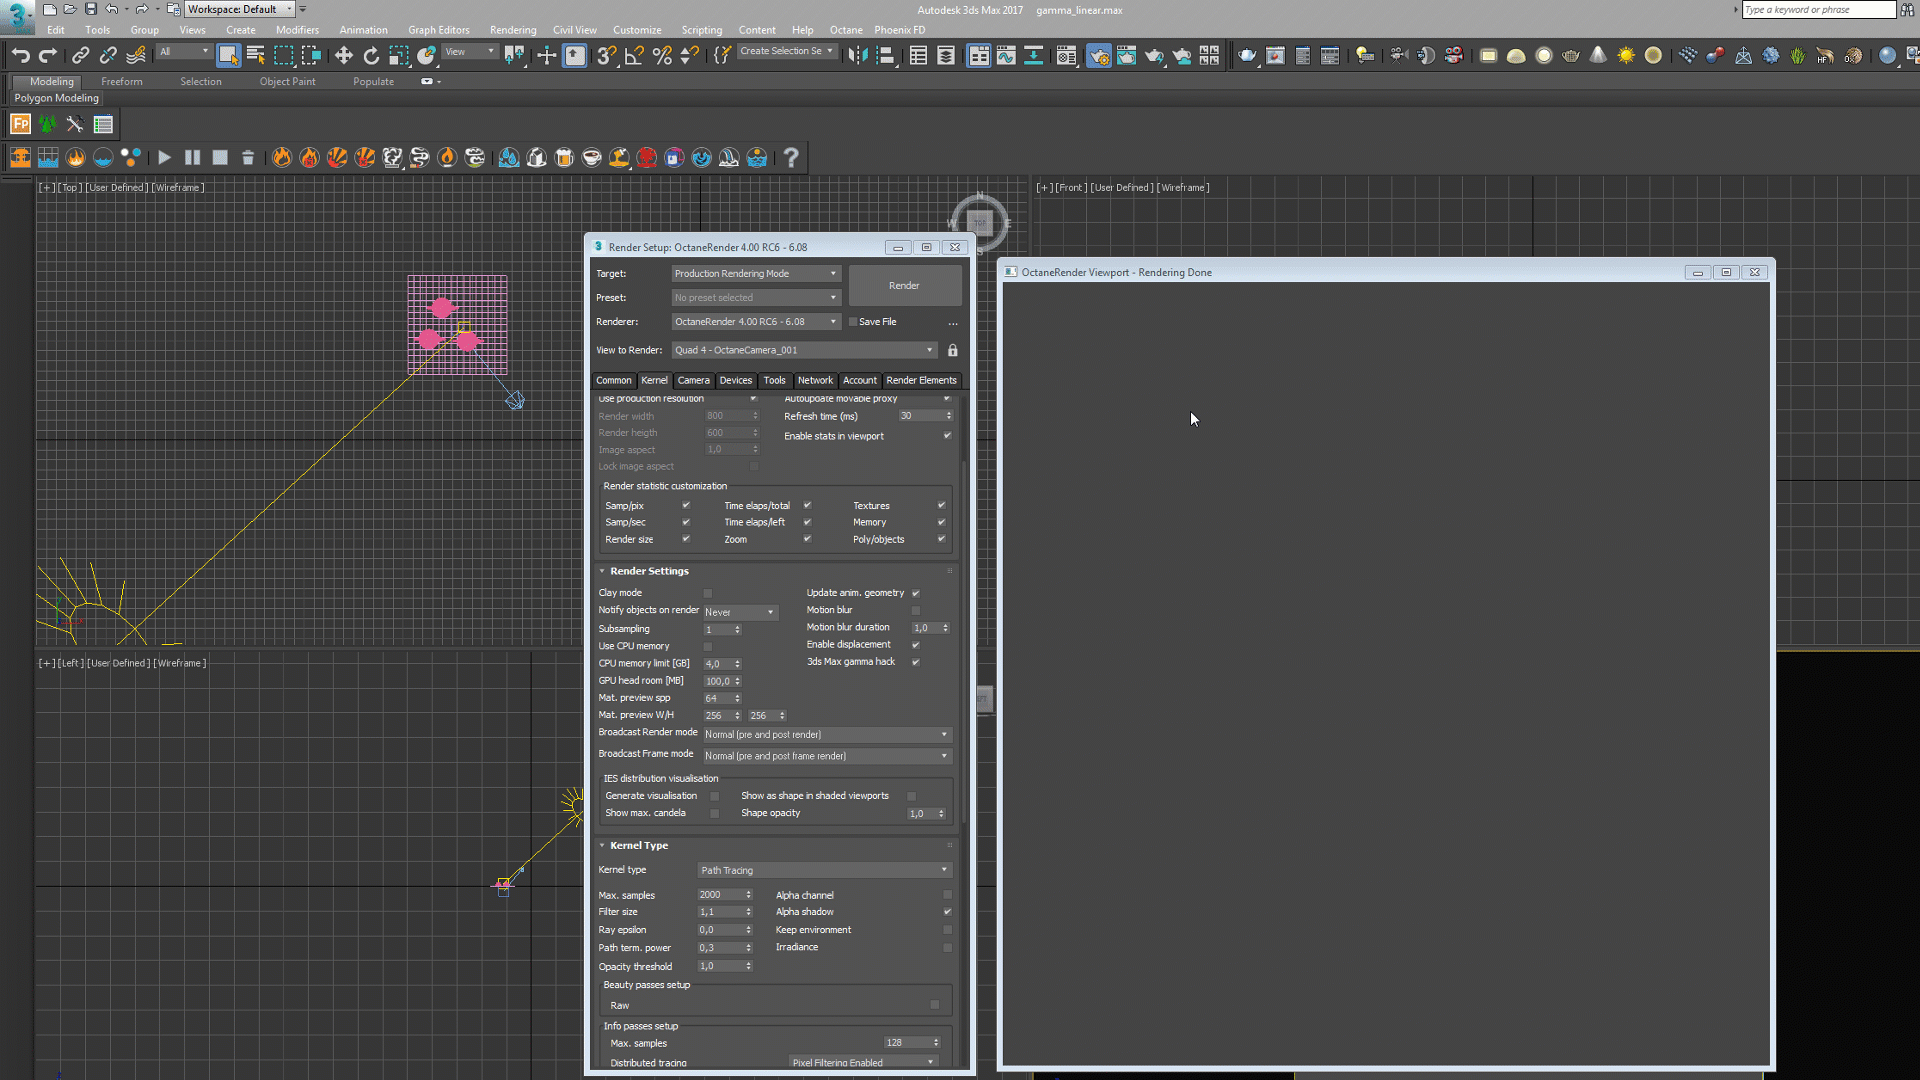
Task: Click the Undo arrow icon
Action: pyautogui.click(x=21, y=56)
